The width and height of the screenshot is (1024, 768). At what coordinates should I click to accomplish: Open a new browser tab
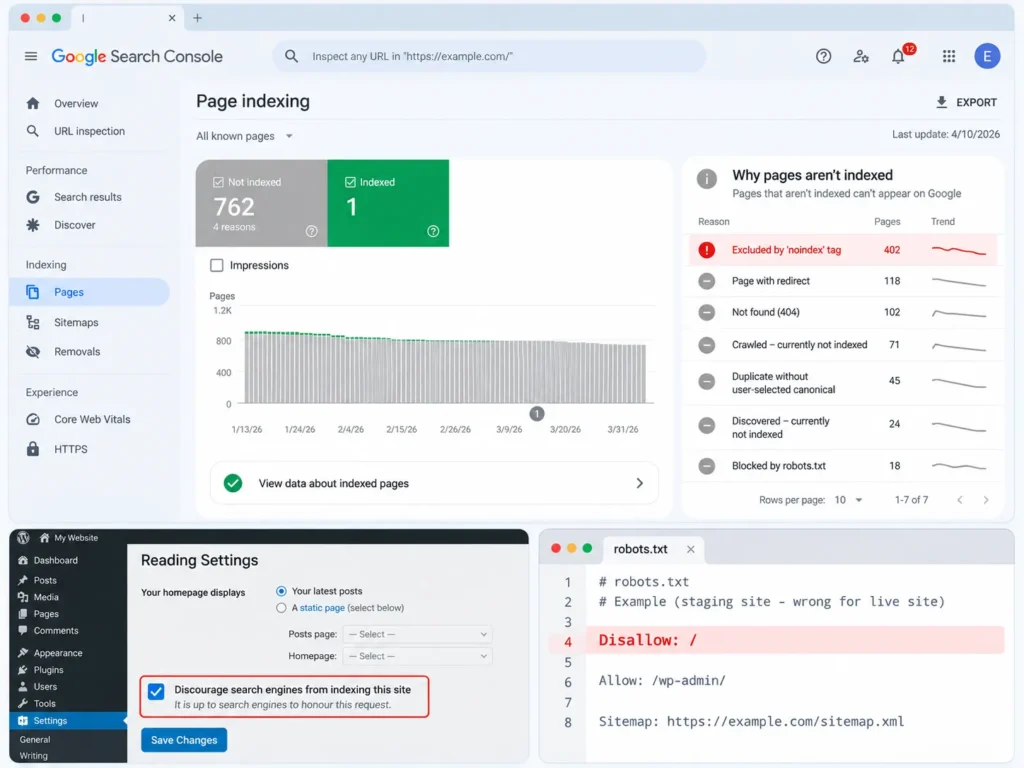[x=197, y=18]
